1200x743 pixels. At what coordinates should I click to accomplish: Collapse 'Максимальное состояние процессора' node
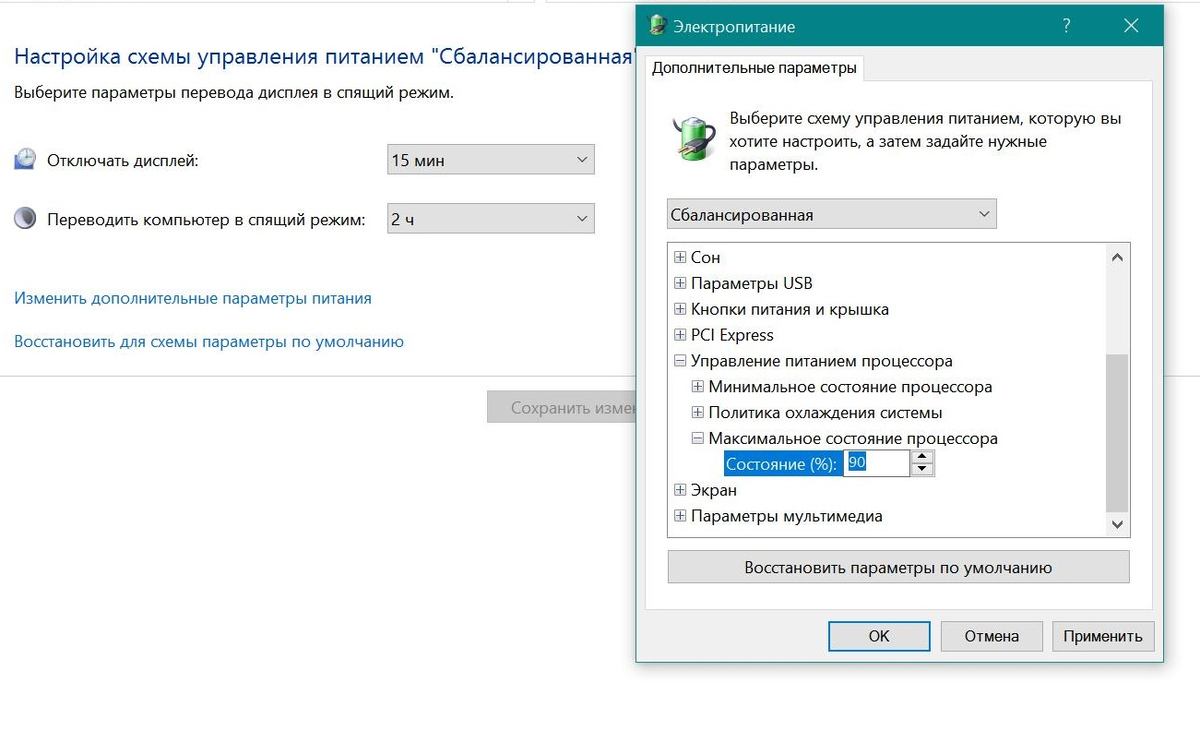698,438
